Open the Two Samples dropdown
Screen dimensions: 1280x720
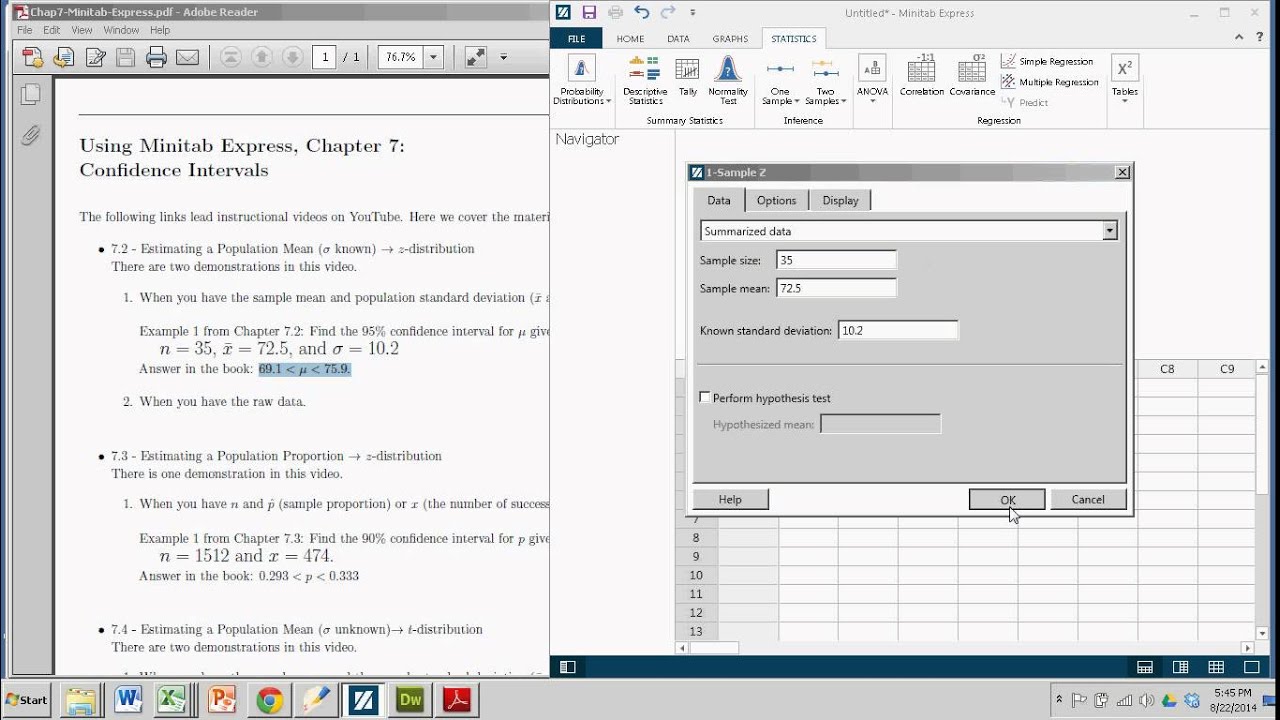[825, 80]
